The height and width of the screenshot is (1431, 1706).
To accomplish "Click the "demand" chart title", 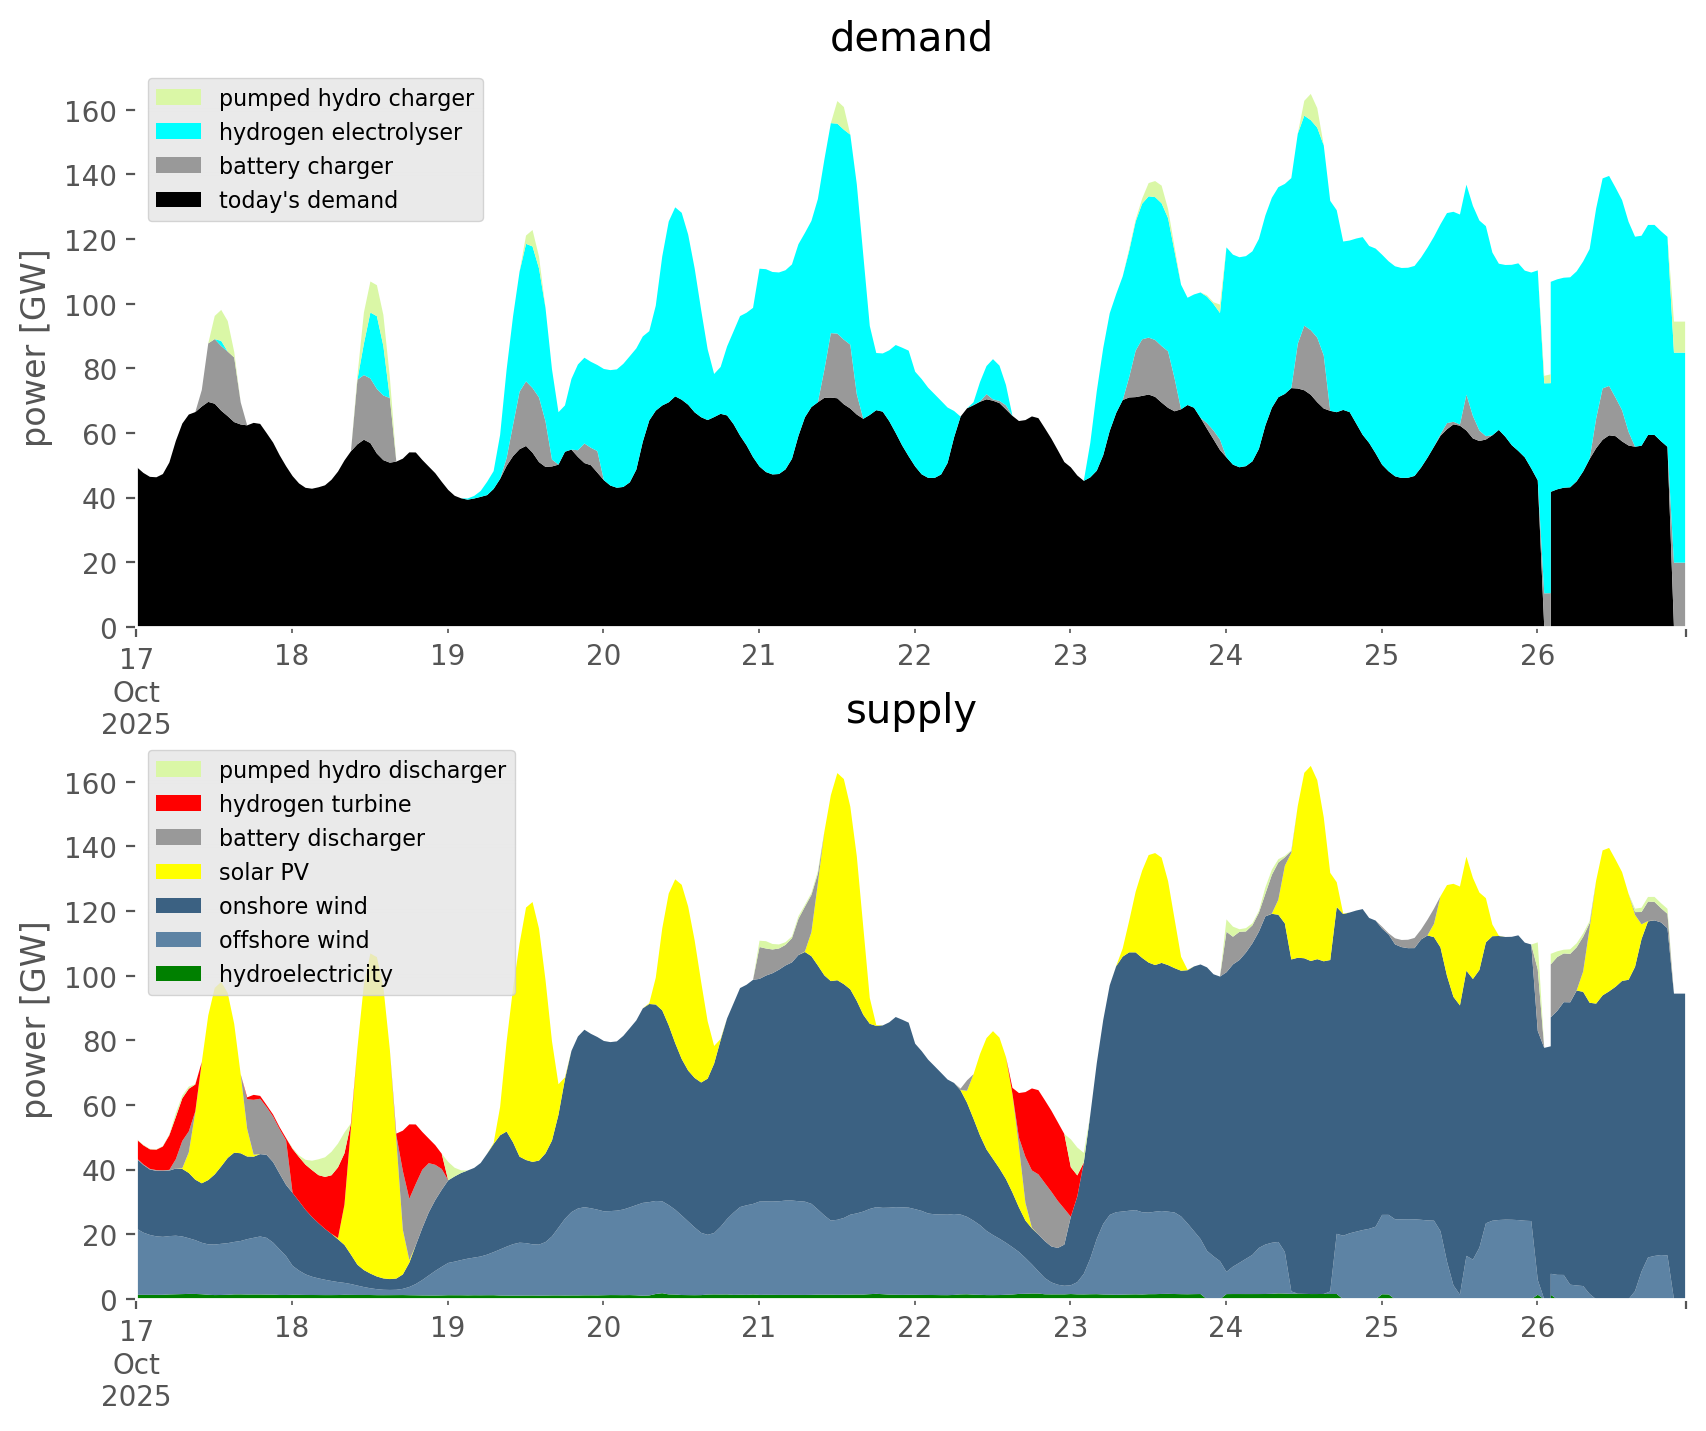I will click(910, 38).
